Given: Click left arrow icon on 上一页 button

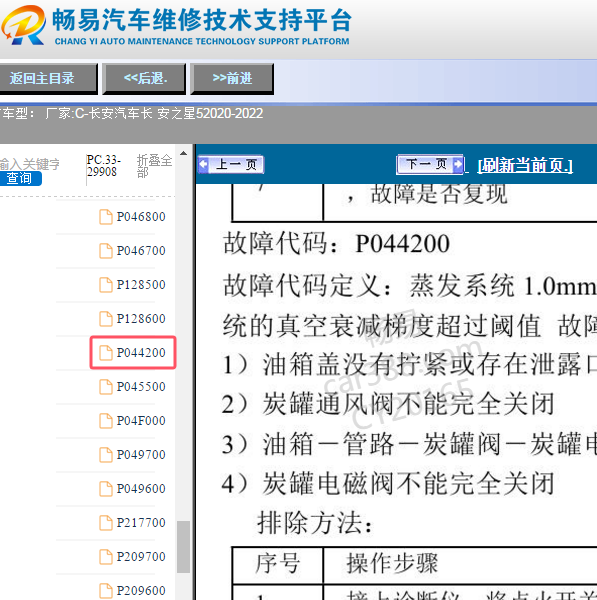Looking at the screenshot, I should pos(204,165).
